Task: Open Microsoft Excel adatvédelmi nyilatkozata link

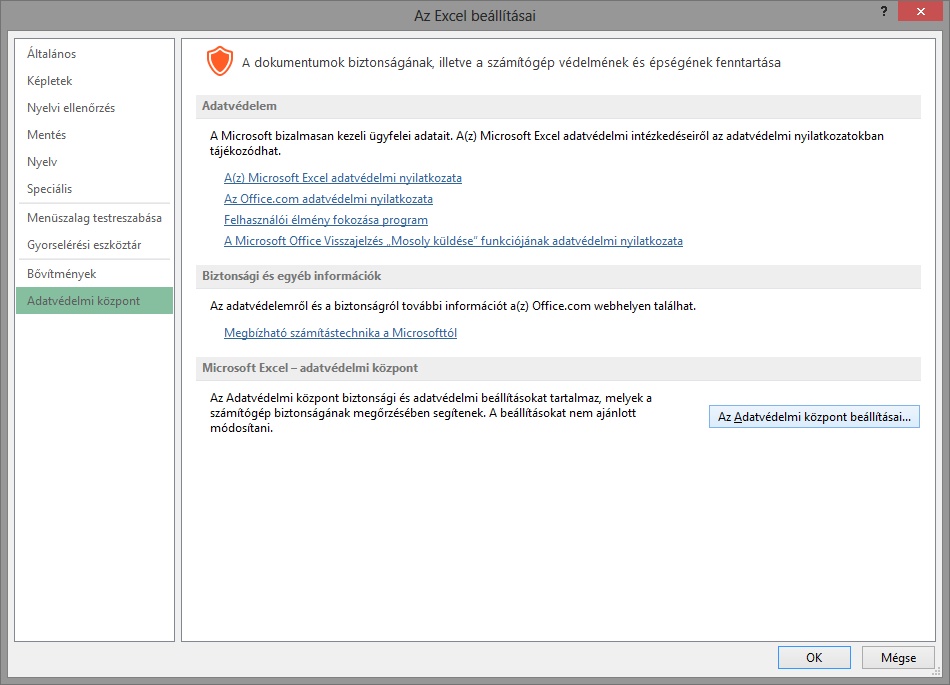Action: click(x=343, y=178)
